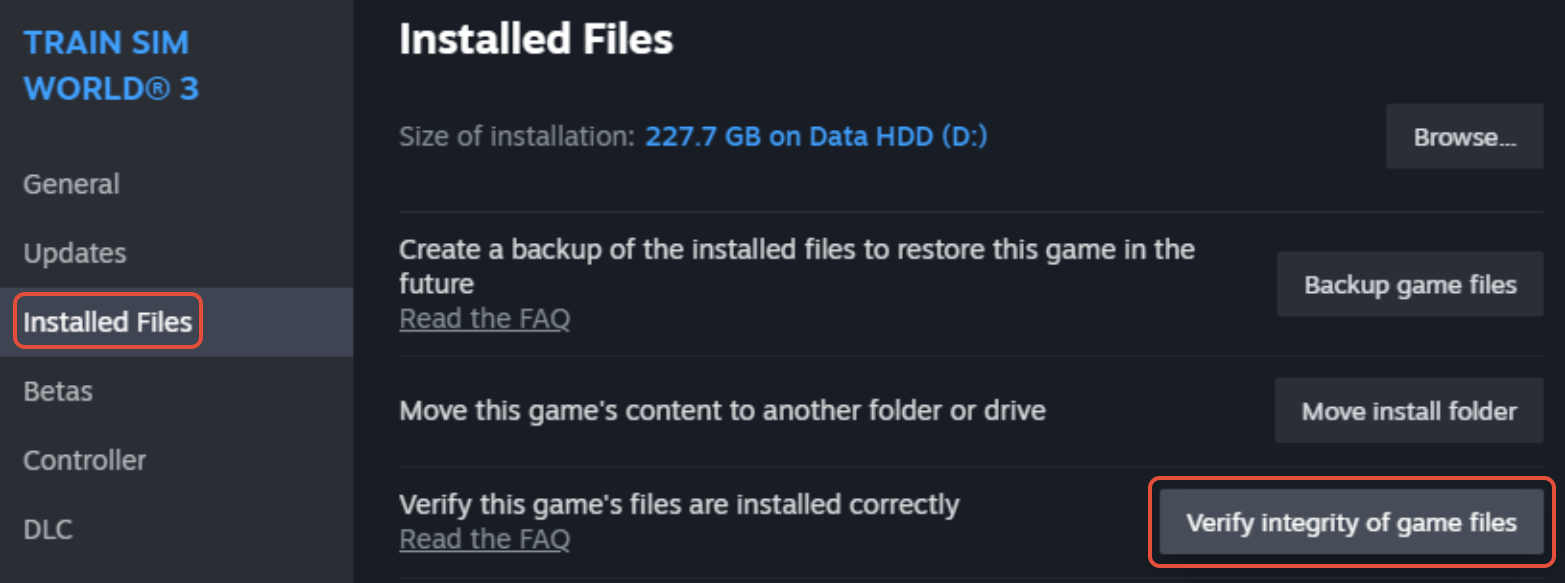
Task: Open the Betas tab
Action: click(x=57, y=391)
